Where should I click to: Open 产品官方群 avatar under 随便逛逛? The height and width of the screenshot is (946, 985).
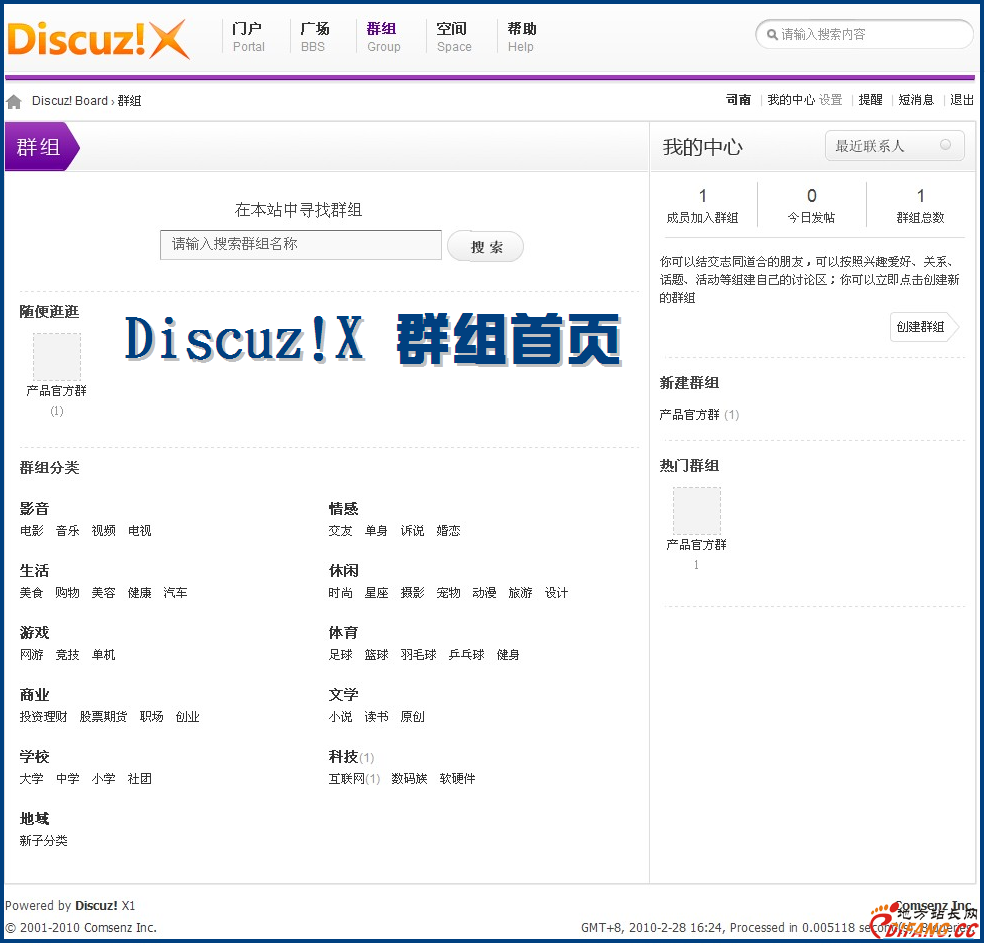(x=56, y=357)
